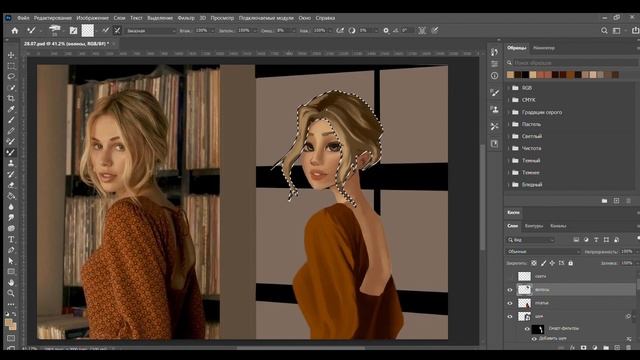
Task: Create new swatch in Swatches panel
Action: (616, 200)
